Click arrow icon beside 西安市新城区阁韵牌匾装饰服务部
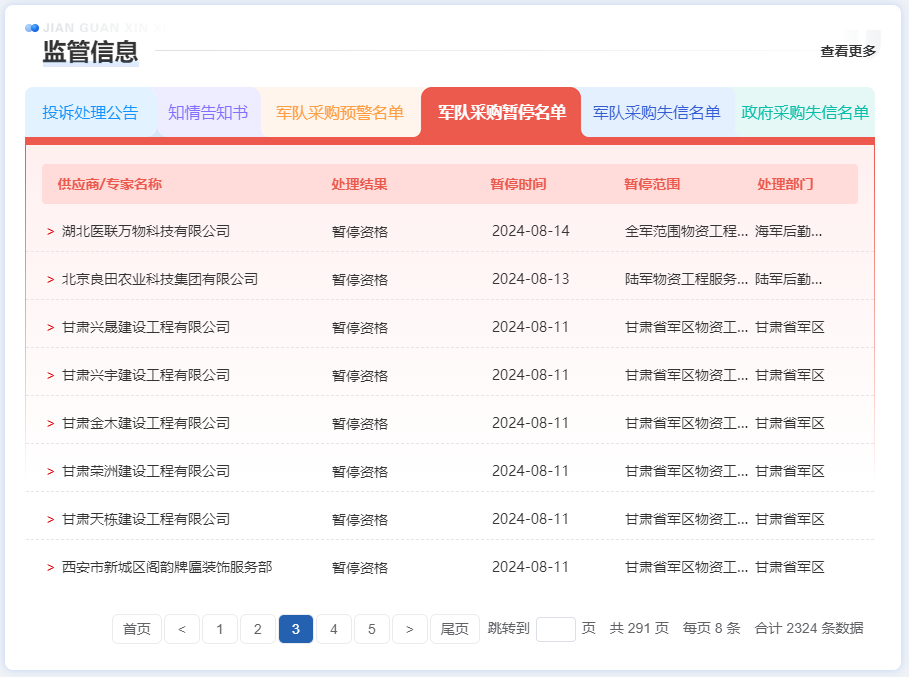 click(50, 568)
